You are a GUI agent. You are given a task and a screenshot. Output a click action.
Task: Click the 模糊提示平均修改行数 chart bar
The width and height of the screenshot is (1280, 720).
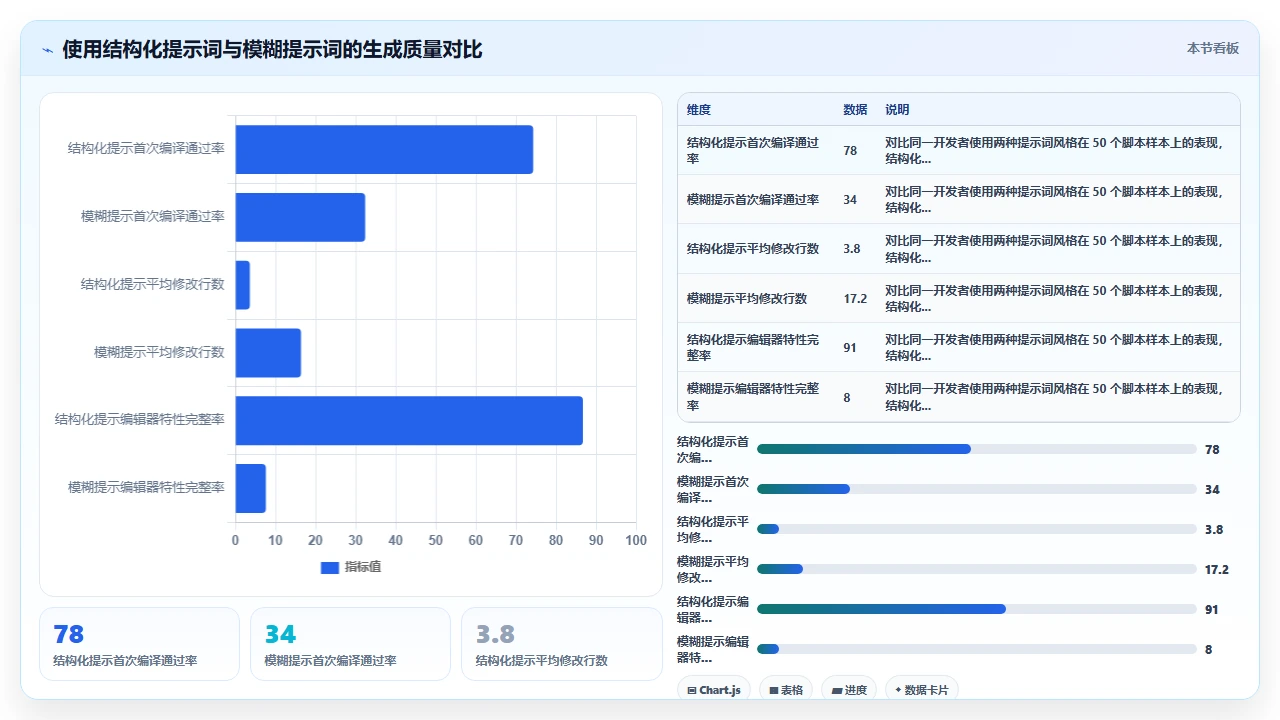(268, 352)
